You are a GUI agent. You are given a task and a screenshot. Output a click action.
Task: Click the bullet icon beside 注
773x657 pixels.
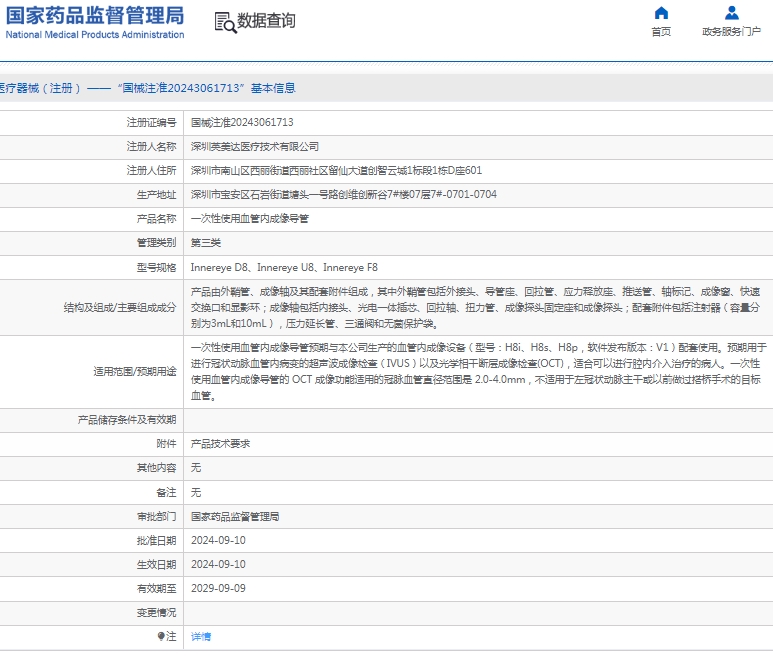pyautogui.click(x=161, y=636)
